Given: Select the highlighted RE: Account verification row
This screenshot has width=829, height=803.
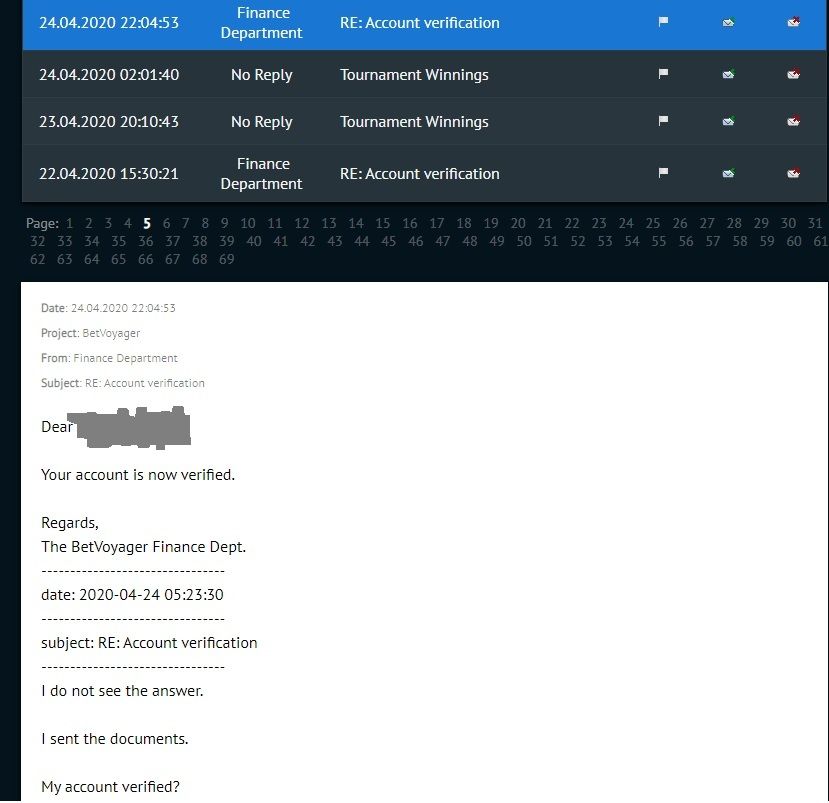Looking at the screenshot, I should [424, 24].
